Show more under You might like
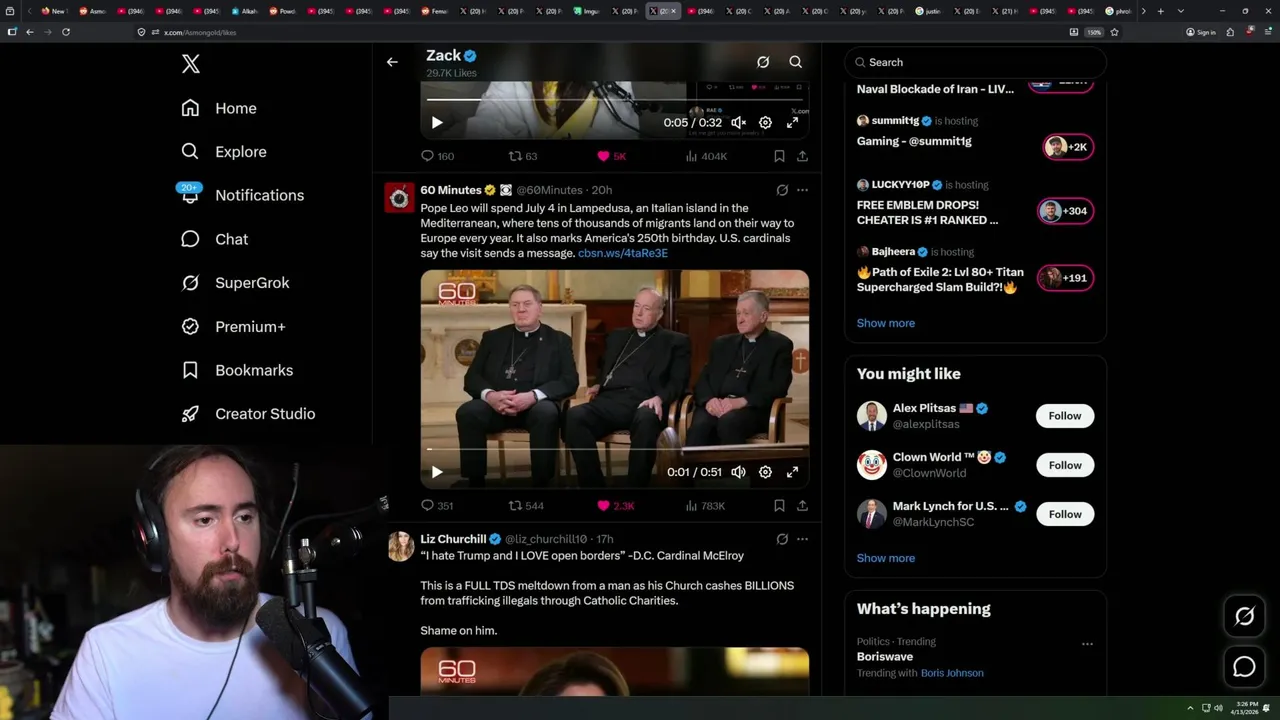Image resolution: width=1280 pixels, height=720 pixels. (886, 558)
